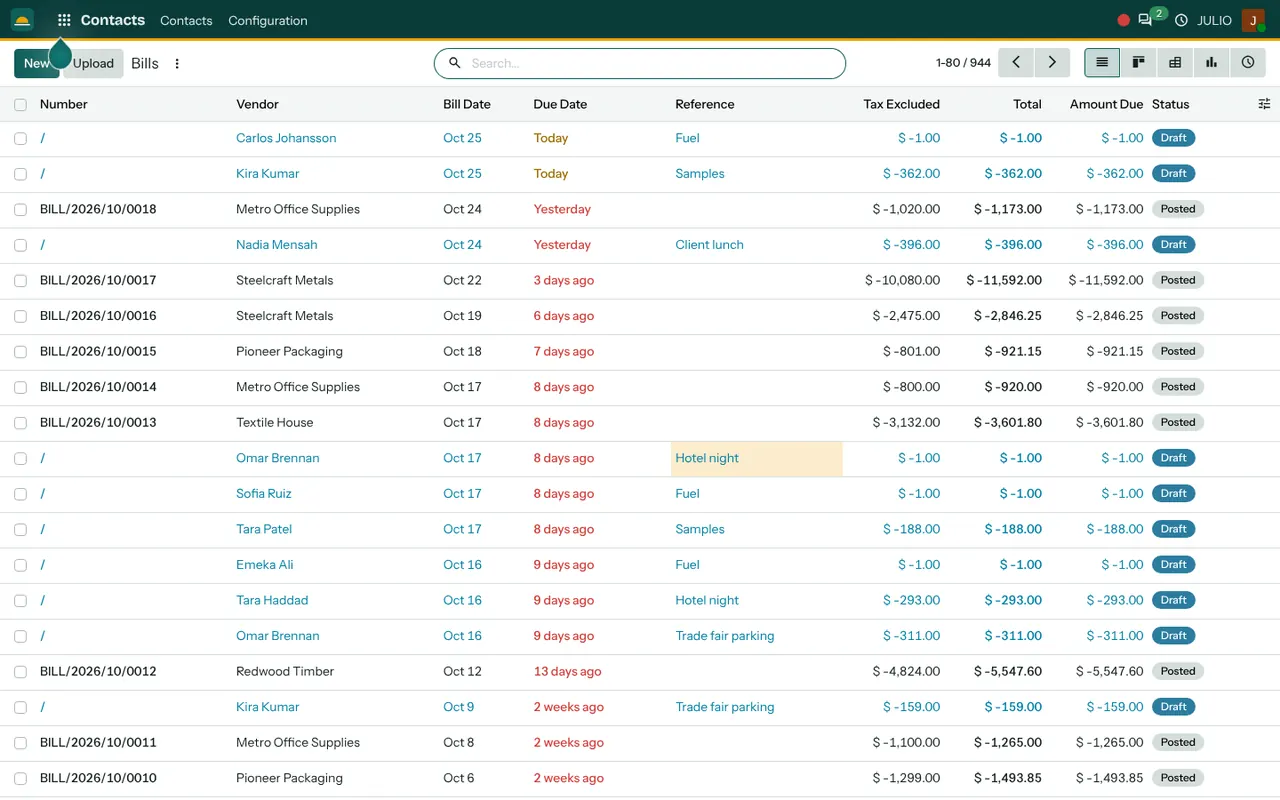Image resolution: width=1280 pixels, height=800 pixels.
Task: Switch to kanban view
Action: point(1138,62)
